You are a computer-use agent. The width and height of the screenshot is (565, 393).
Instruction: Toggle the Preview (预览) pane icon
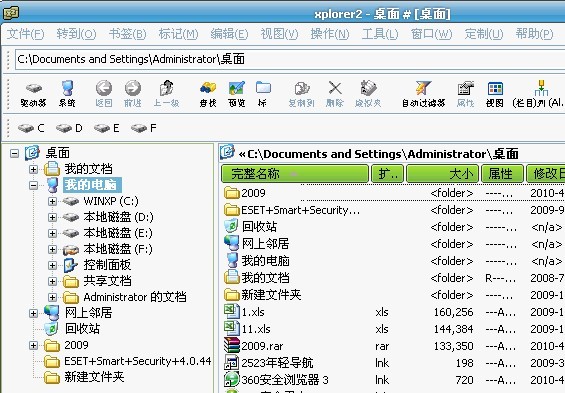coord(236,94)
